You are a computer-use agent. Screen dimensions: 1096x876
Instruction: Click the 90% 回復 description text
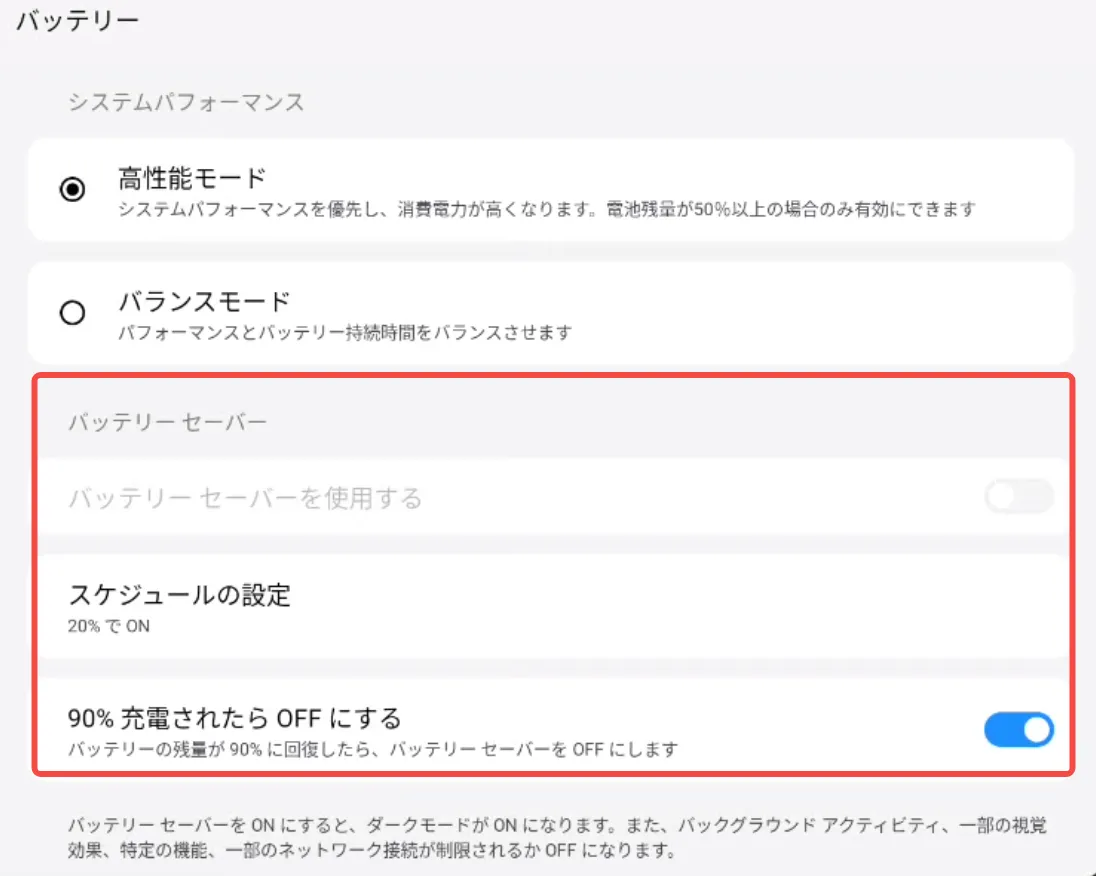373,749
